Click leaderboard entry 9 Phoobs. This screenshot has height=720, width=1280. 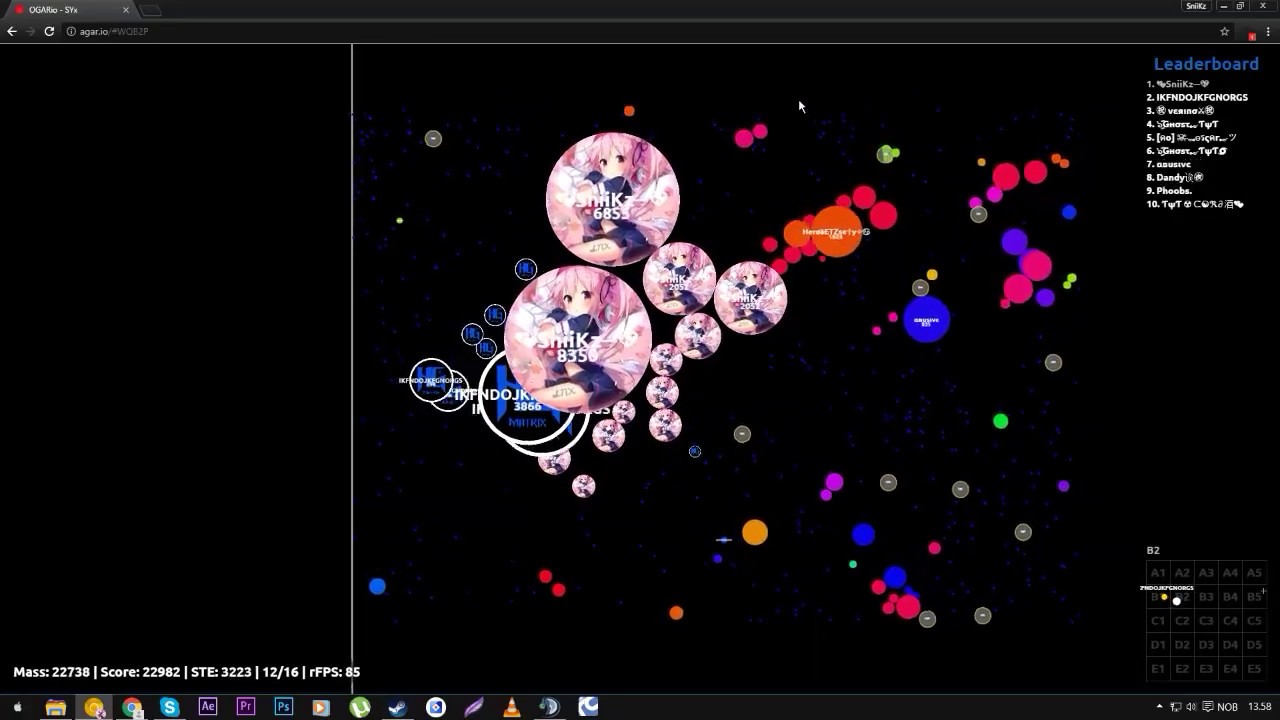pyautogui.click(x=1169, y=190)
